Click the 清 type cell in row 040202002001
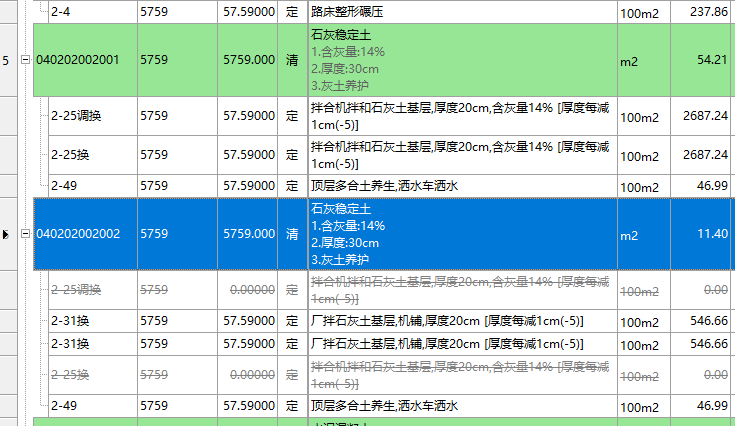 click(x=292, y=60)
